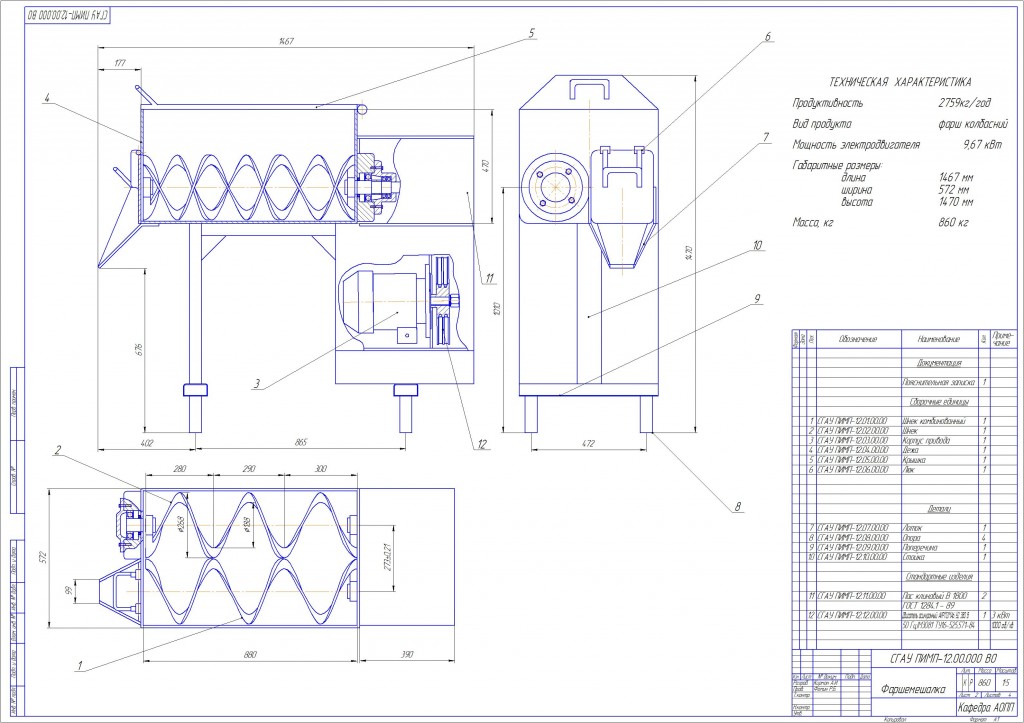Click the "273±0.21" tolerance dimension
Image resolution: width=1024 pixels, height=723 pixels.
[386, 557]
